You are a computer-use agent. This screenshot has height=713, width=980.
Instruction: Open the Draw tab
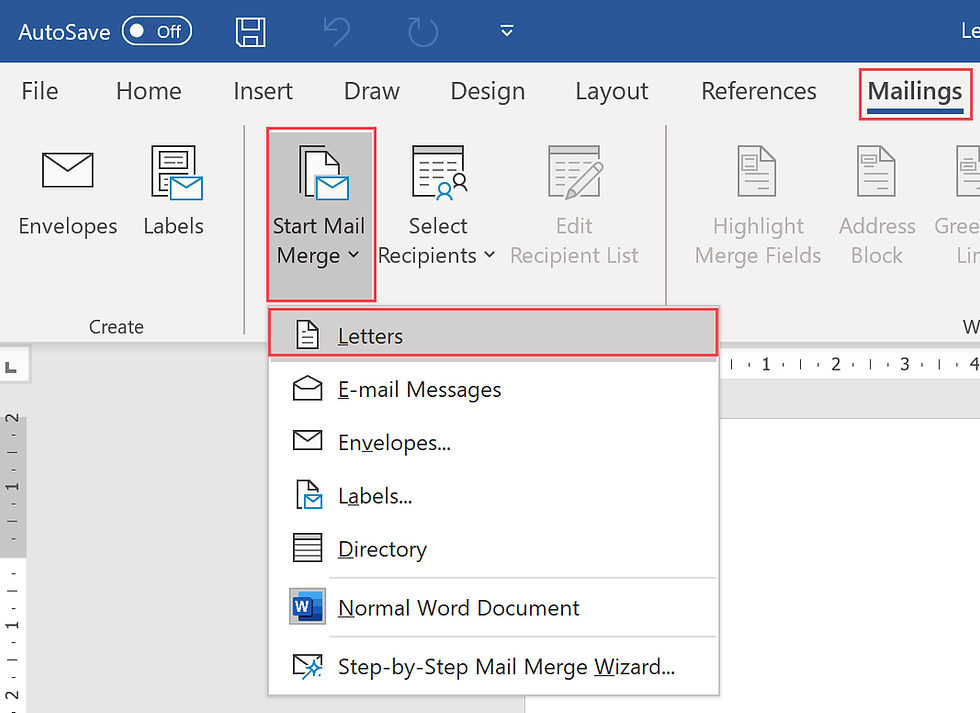coord(372,91)
